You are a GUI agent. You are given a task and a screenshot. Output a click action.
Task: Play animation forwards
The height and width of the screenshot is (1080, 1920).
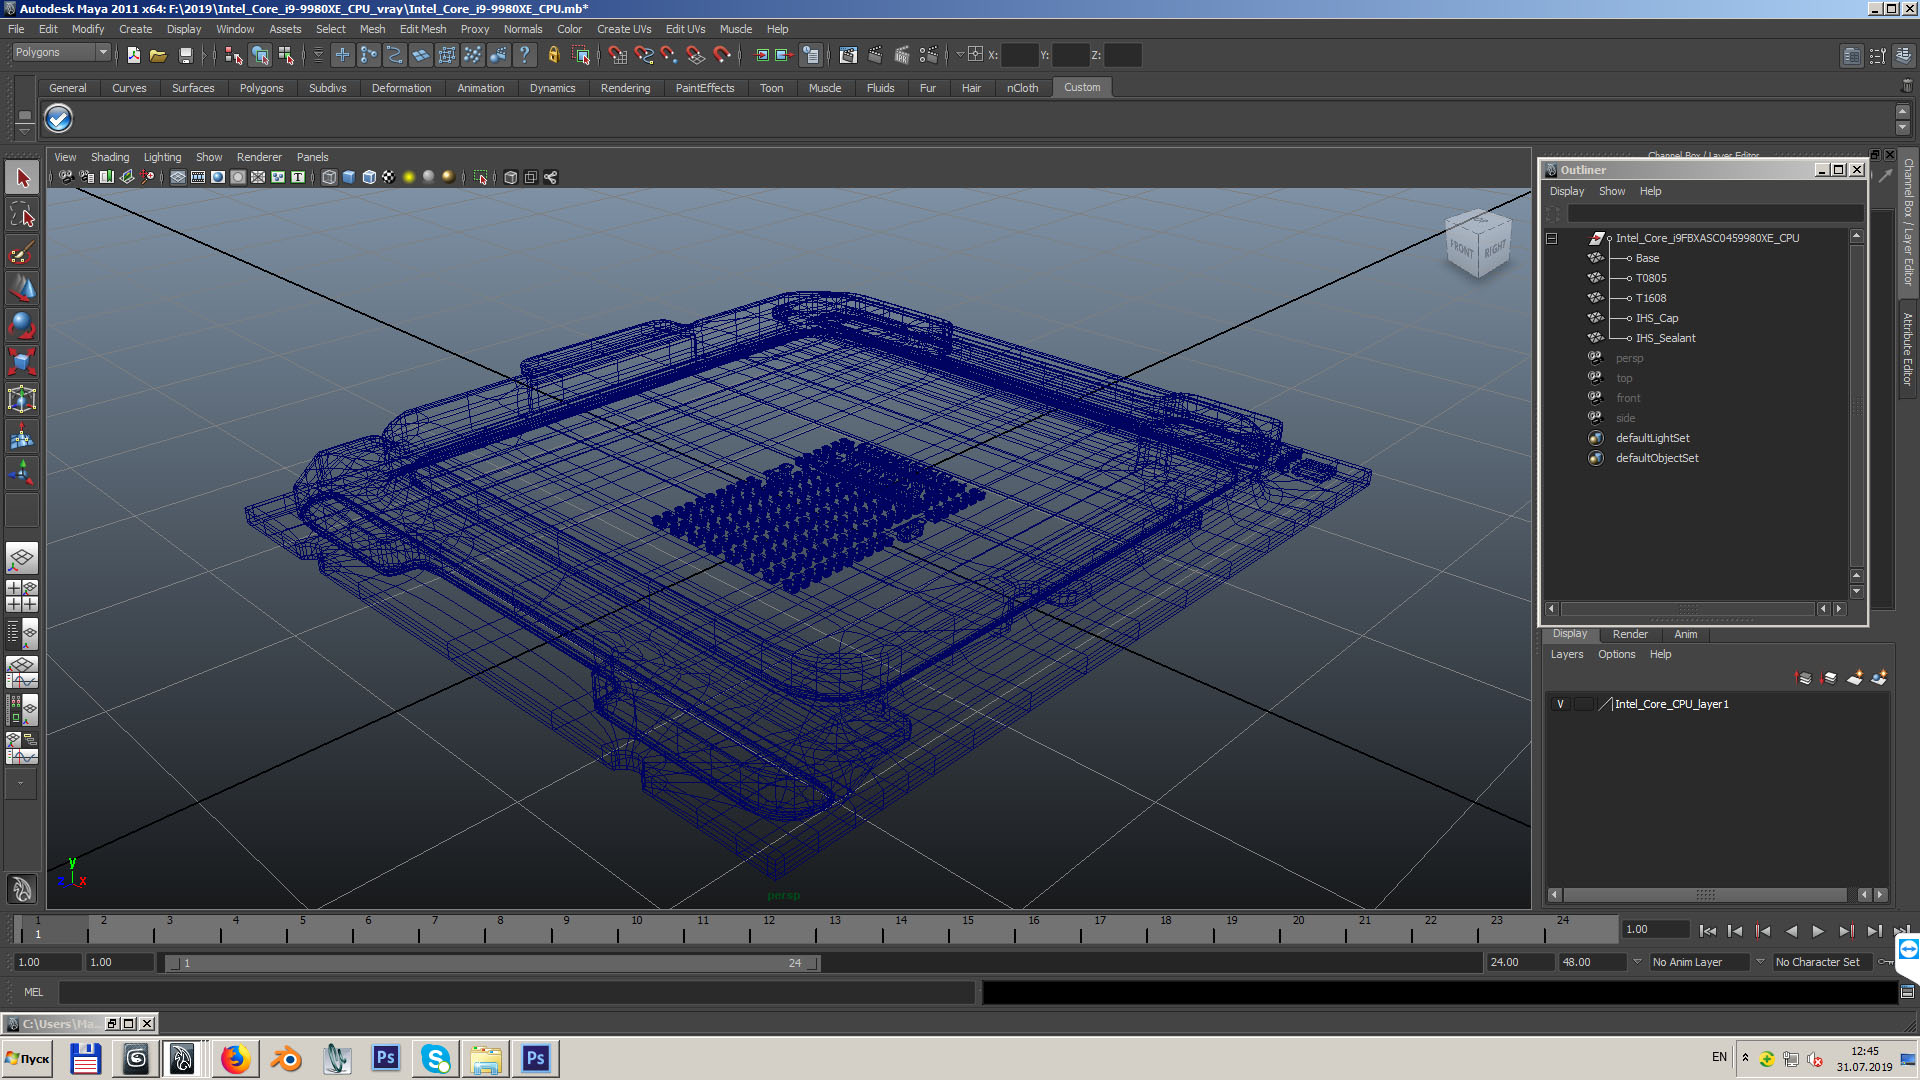pyautogui.click(x=1818, y=931)
